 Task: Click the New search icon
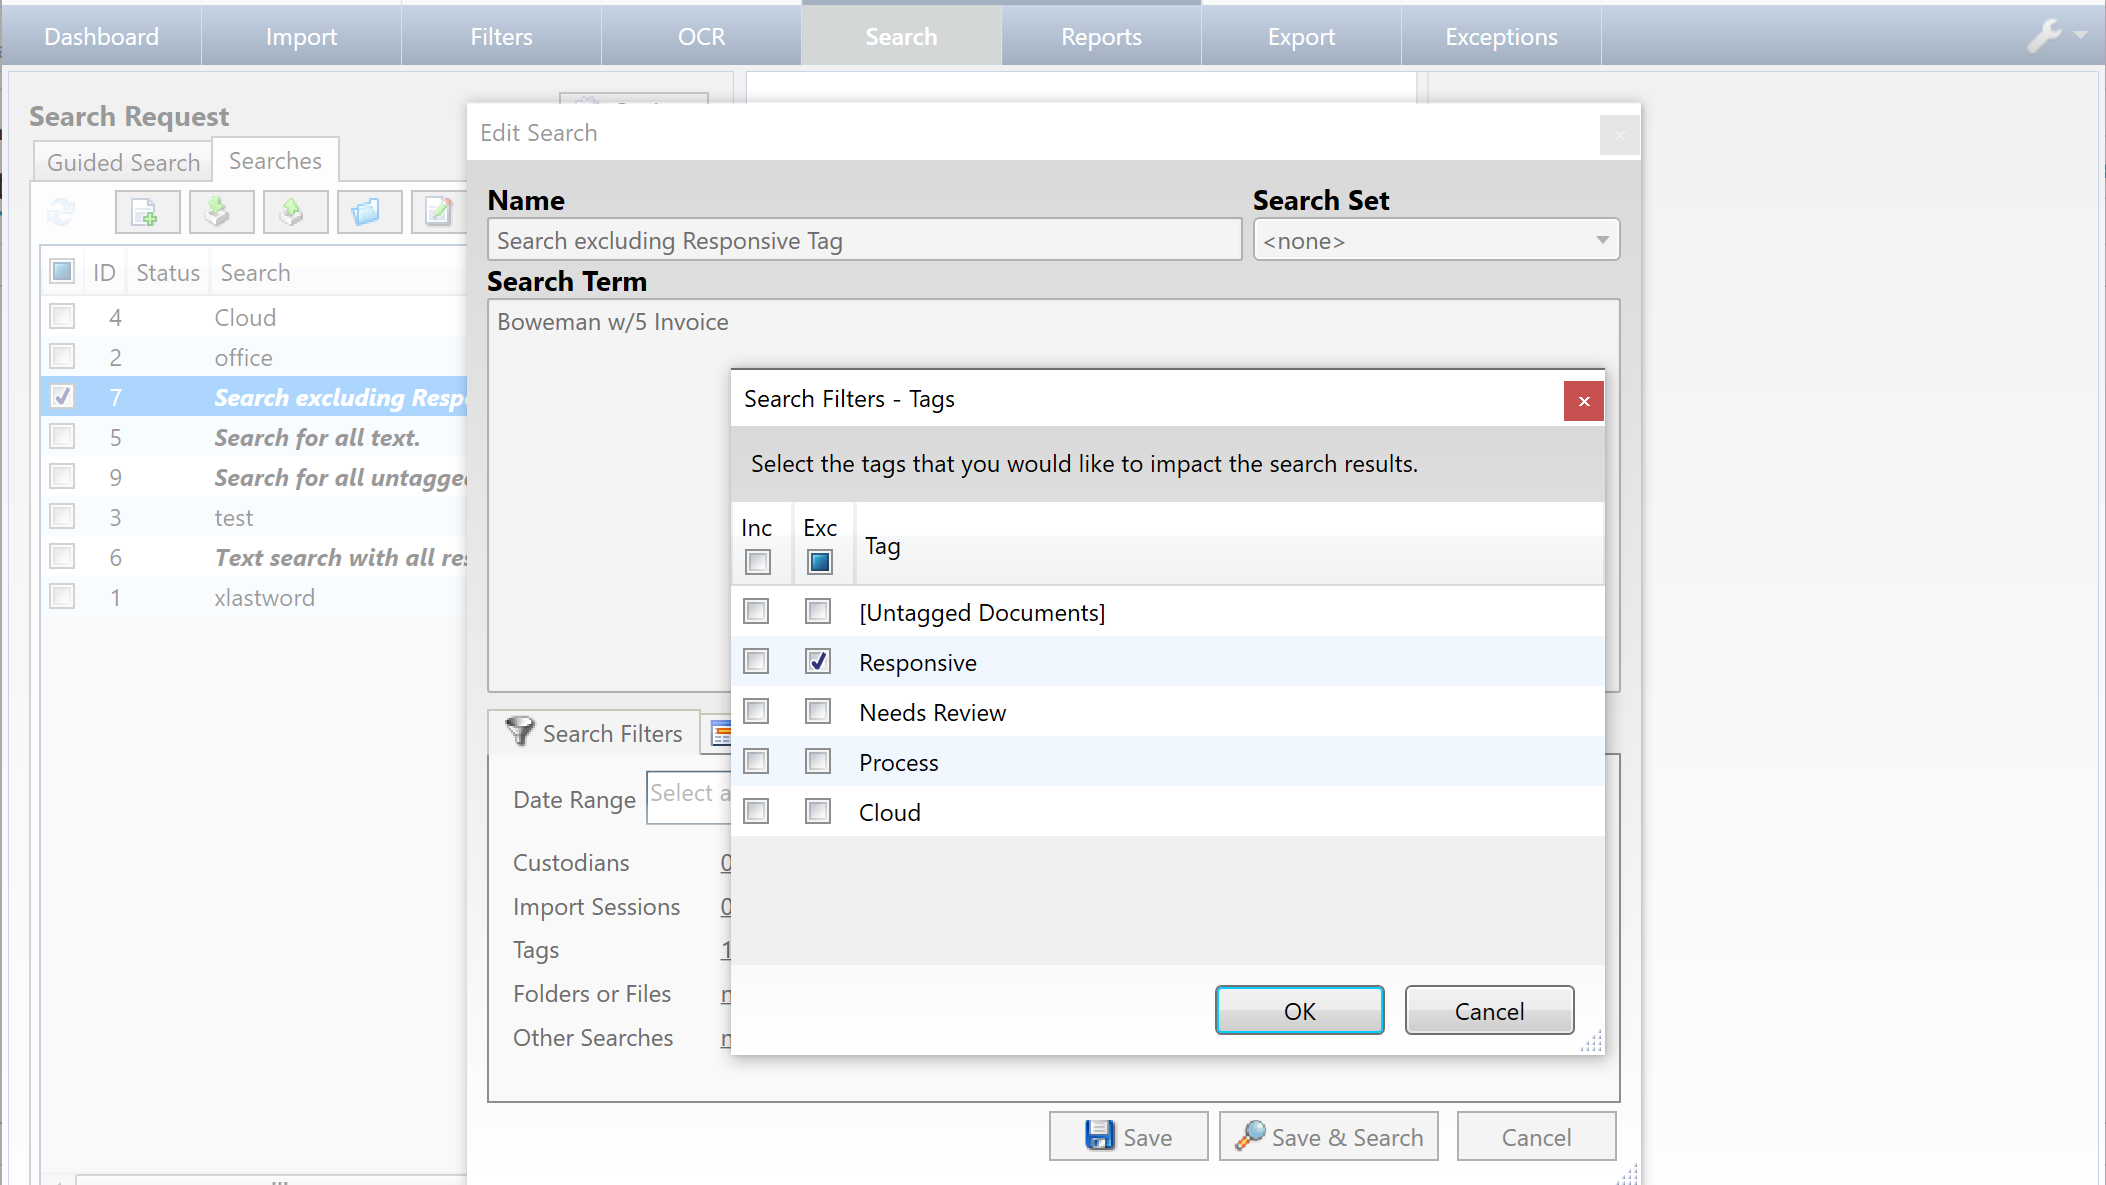(145, 213)
